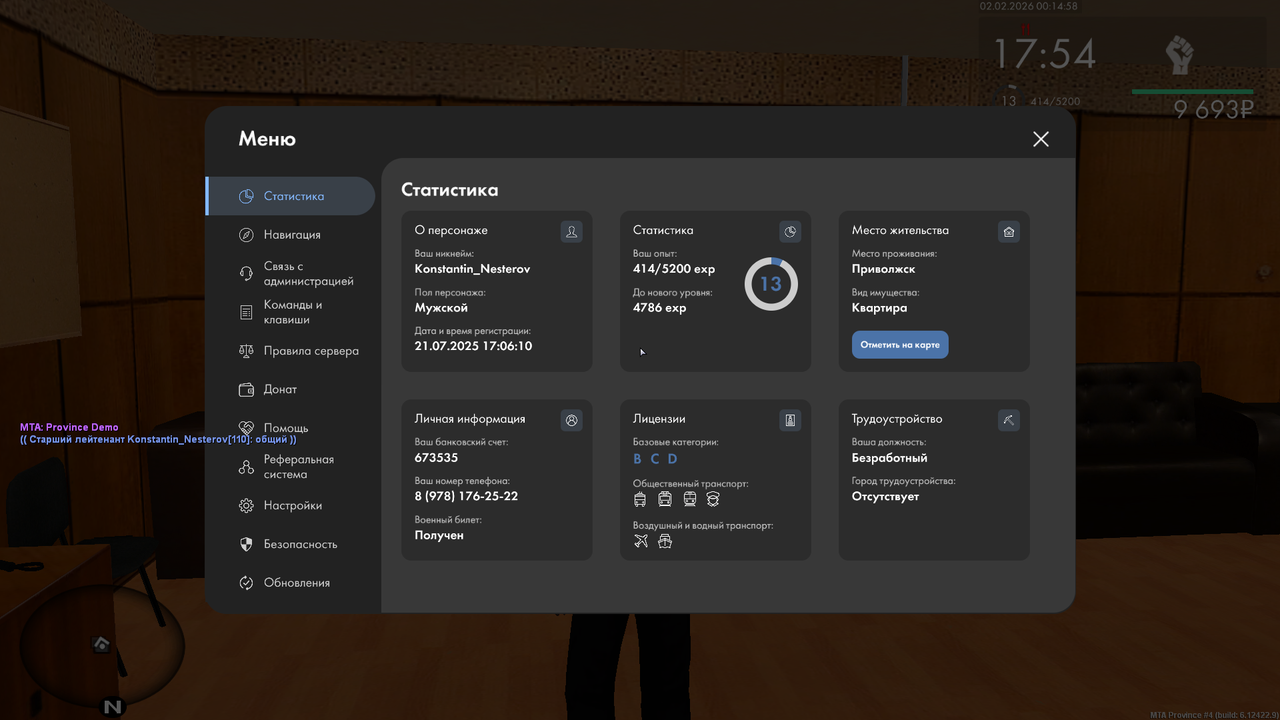Click the refresh-check icon beside Обновления

pos(246,583)
